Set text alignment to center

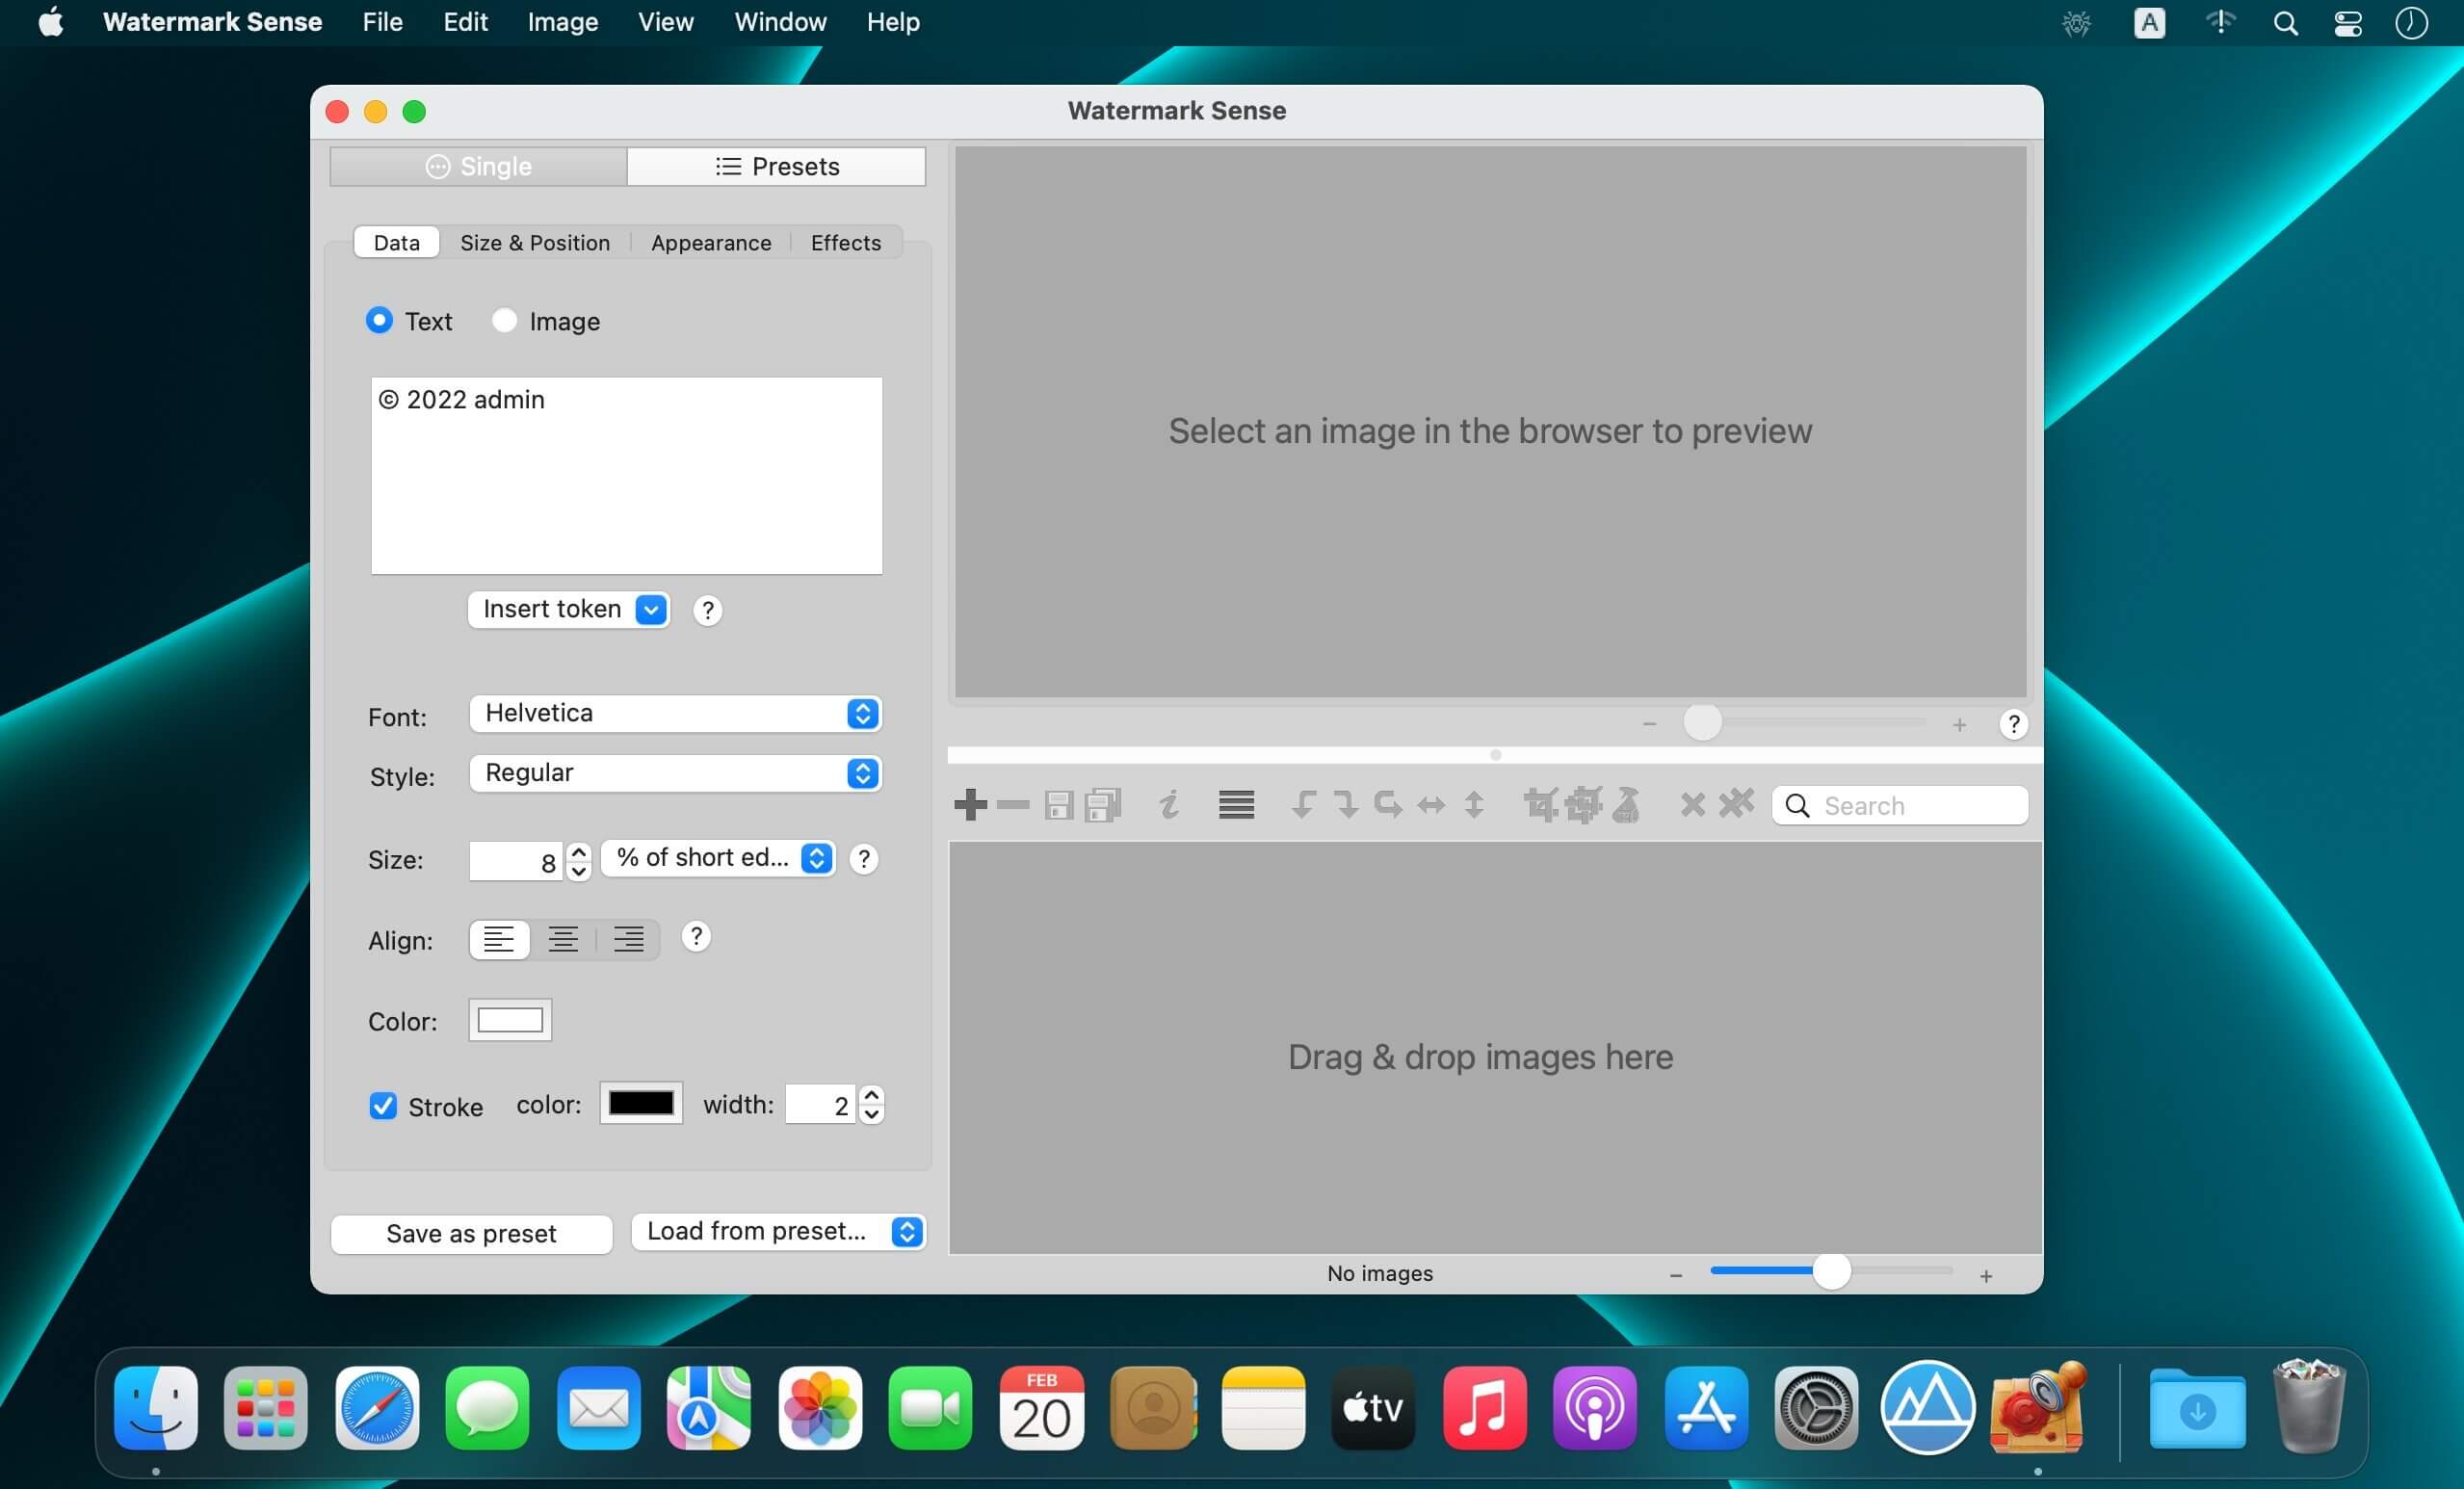point(563,939)
